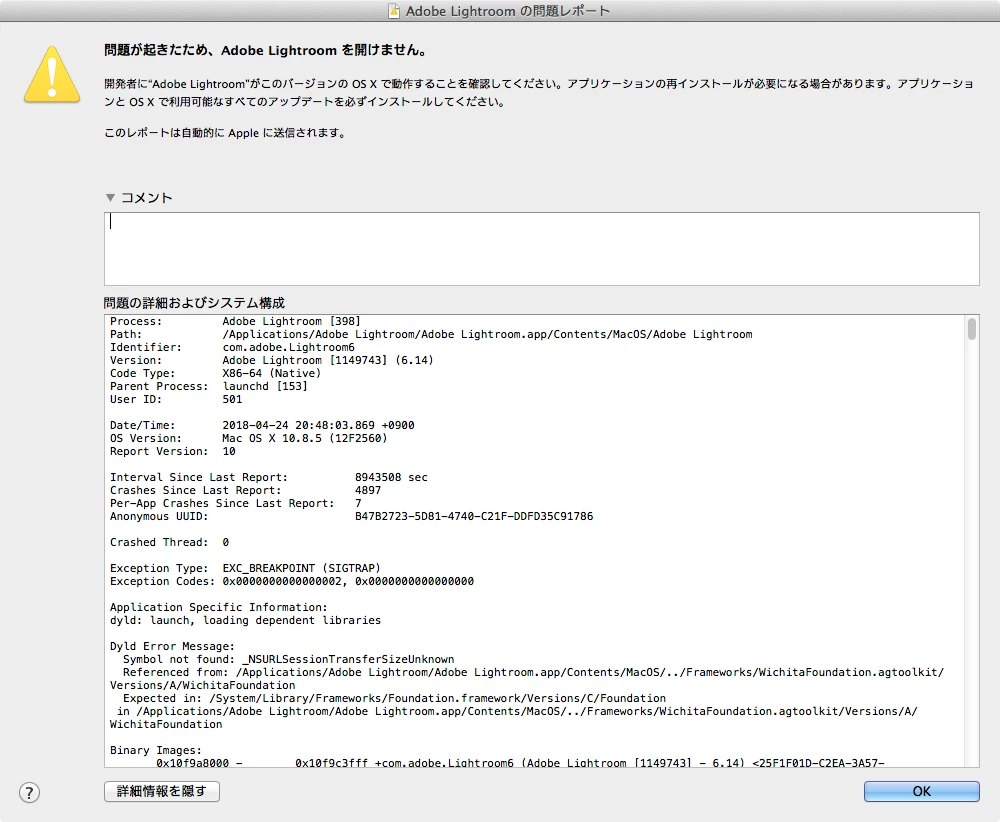Collapse the コメント disclosure triangle

coord(110,198)
